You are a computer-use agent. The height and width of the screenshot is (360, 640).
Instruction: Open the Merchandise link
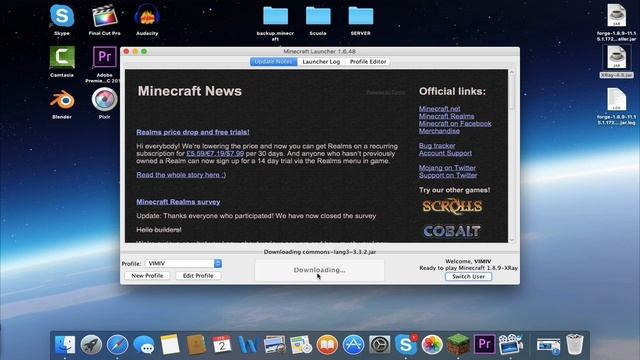(x=439, y=131)
